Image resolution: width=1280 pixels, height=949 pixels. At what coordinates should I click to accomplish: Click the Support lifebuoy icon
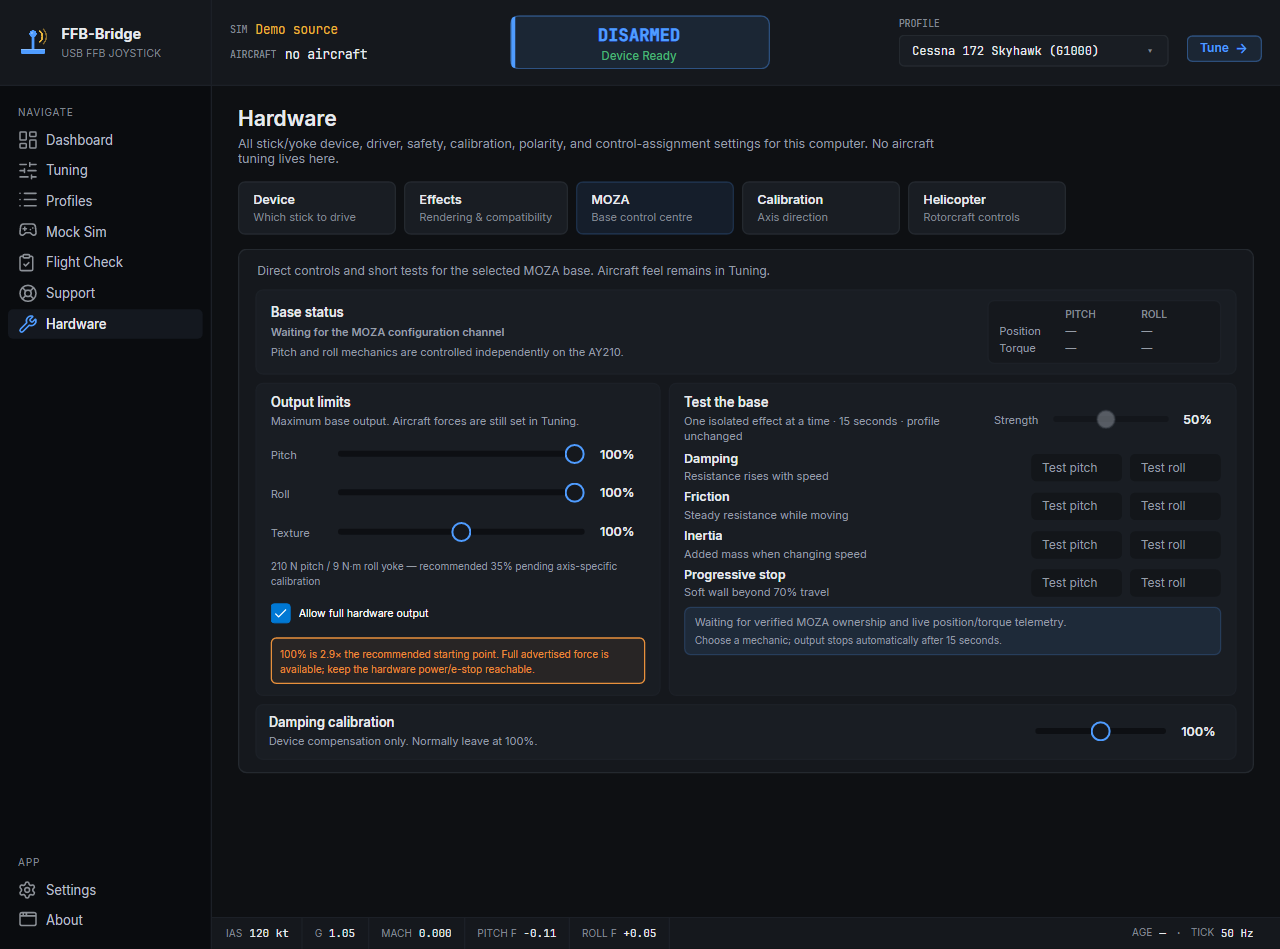coord(28,293)
